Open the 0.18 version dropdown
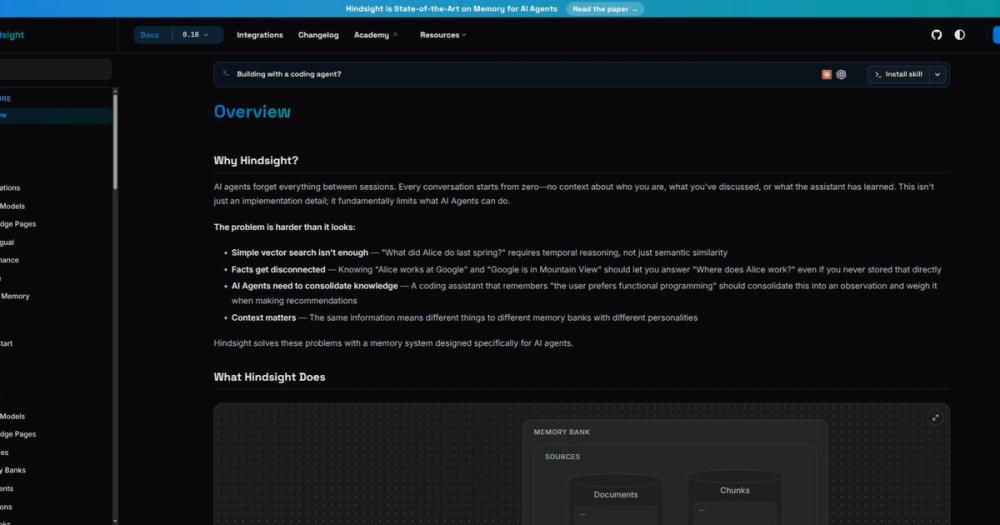This screenshot has width=1000, height=525. point(195,35)
